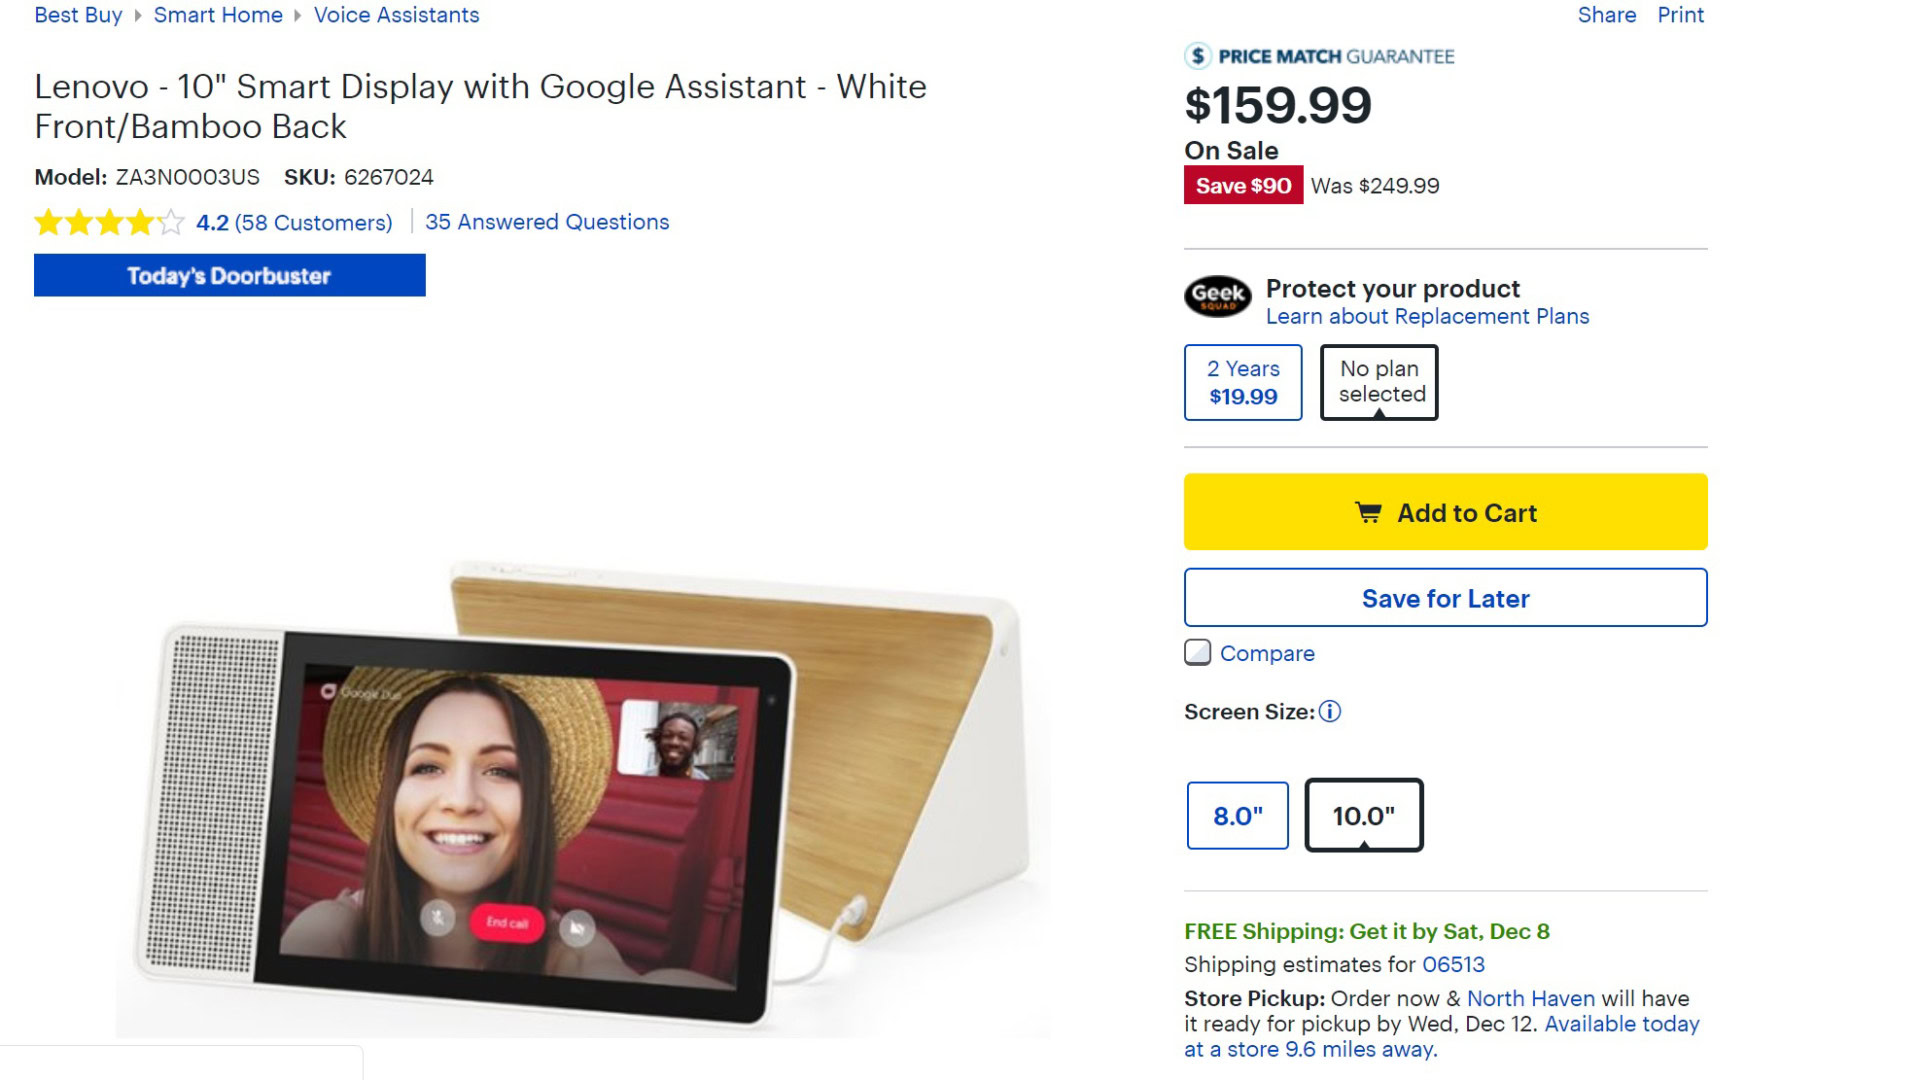Click the star rating icons
The height and width of the screenshot is (1080, 1920).
tap(109, 222)
